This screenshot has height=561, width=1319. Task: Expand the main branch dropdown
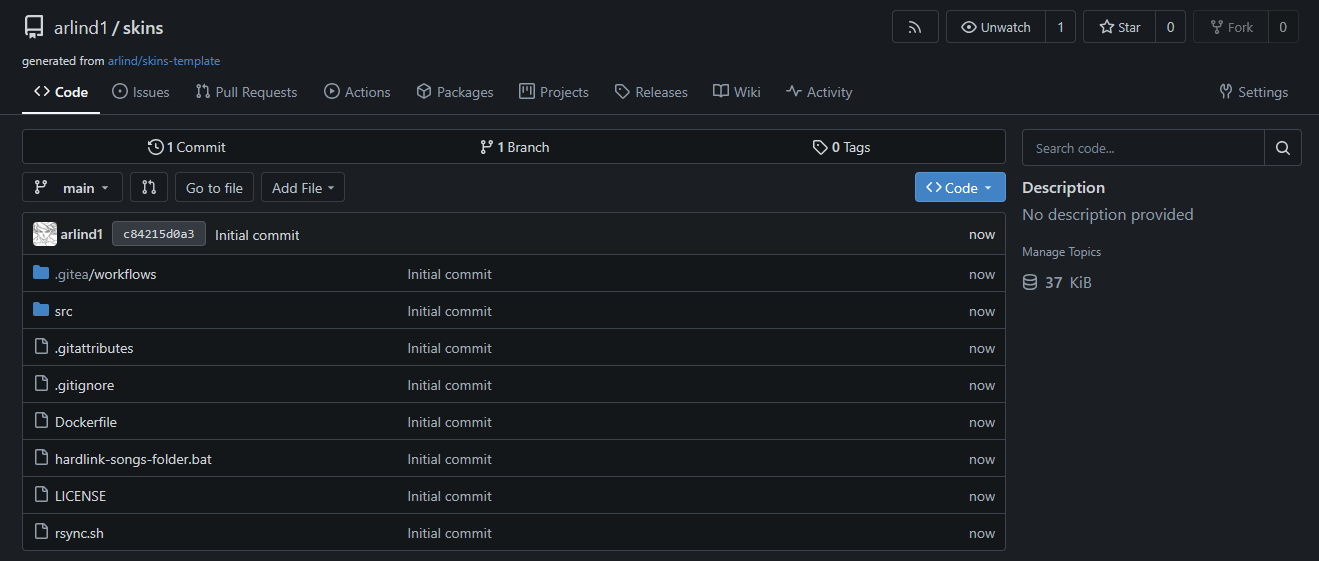[x=72, y=187]
